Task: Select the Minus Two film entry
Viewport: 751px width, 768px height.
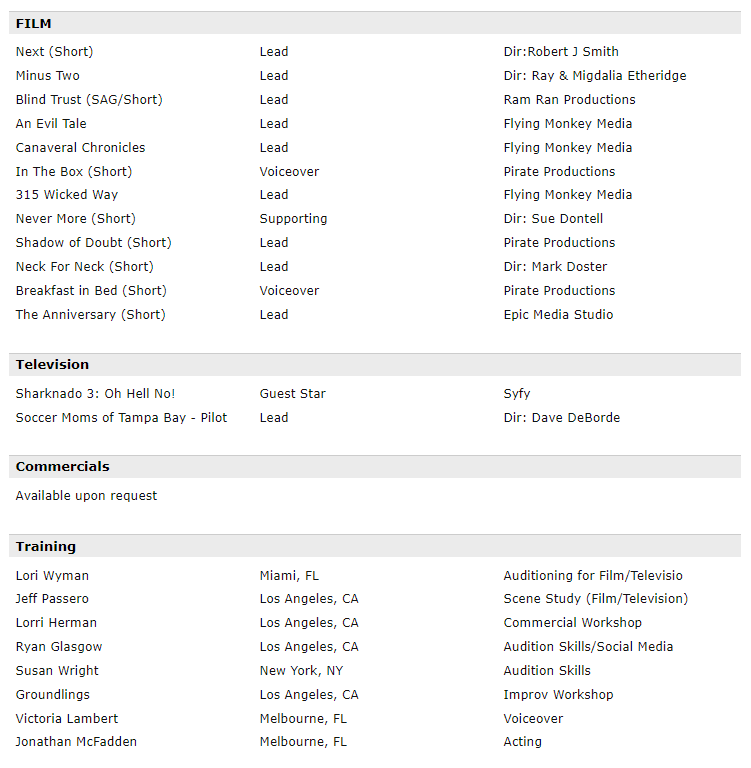Action: pyautogui.click(x=48, y=75)
